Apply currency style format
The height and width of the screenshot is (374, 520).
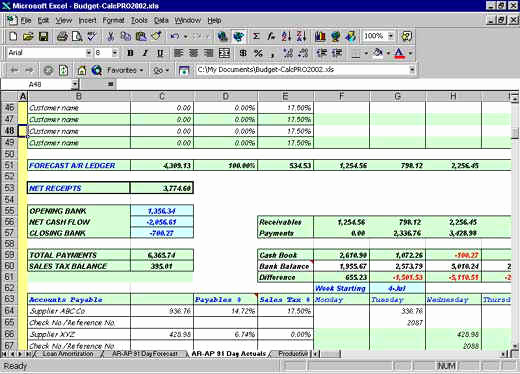coord(243,53)
